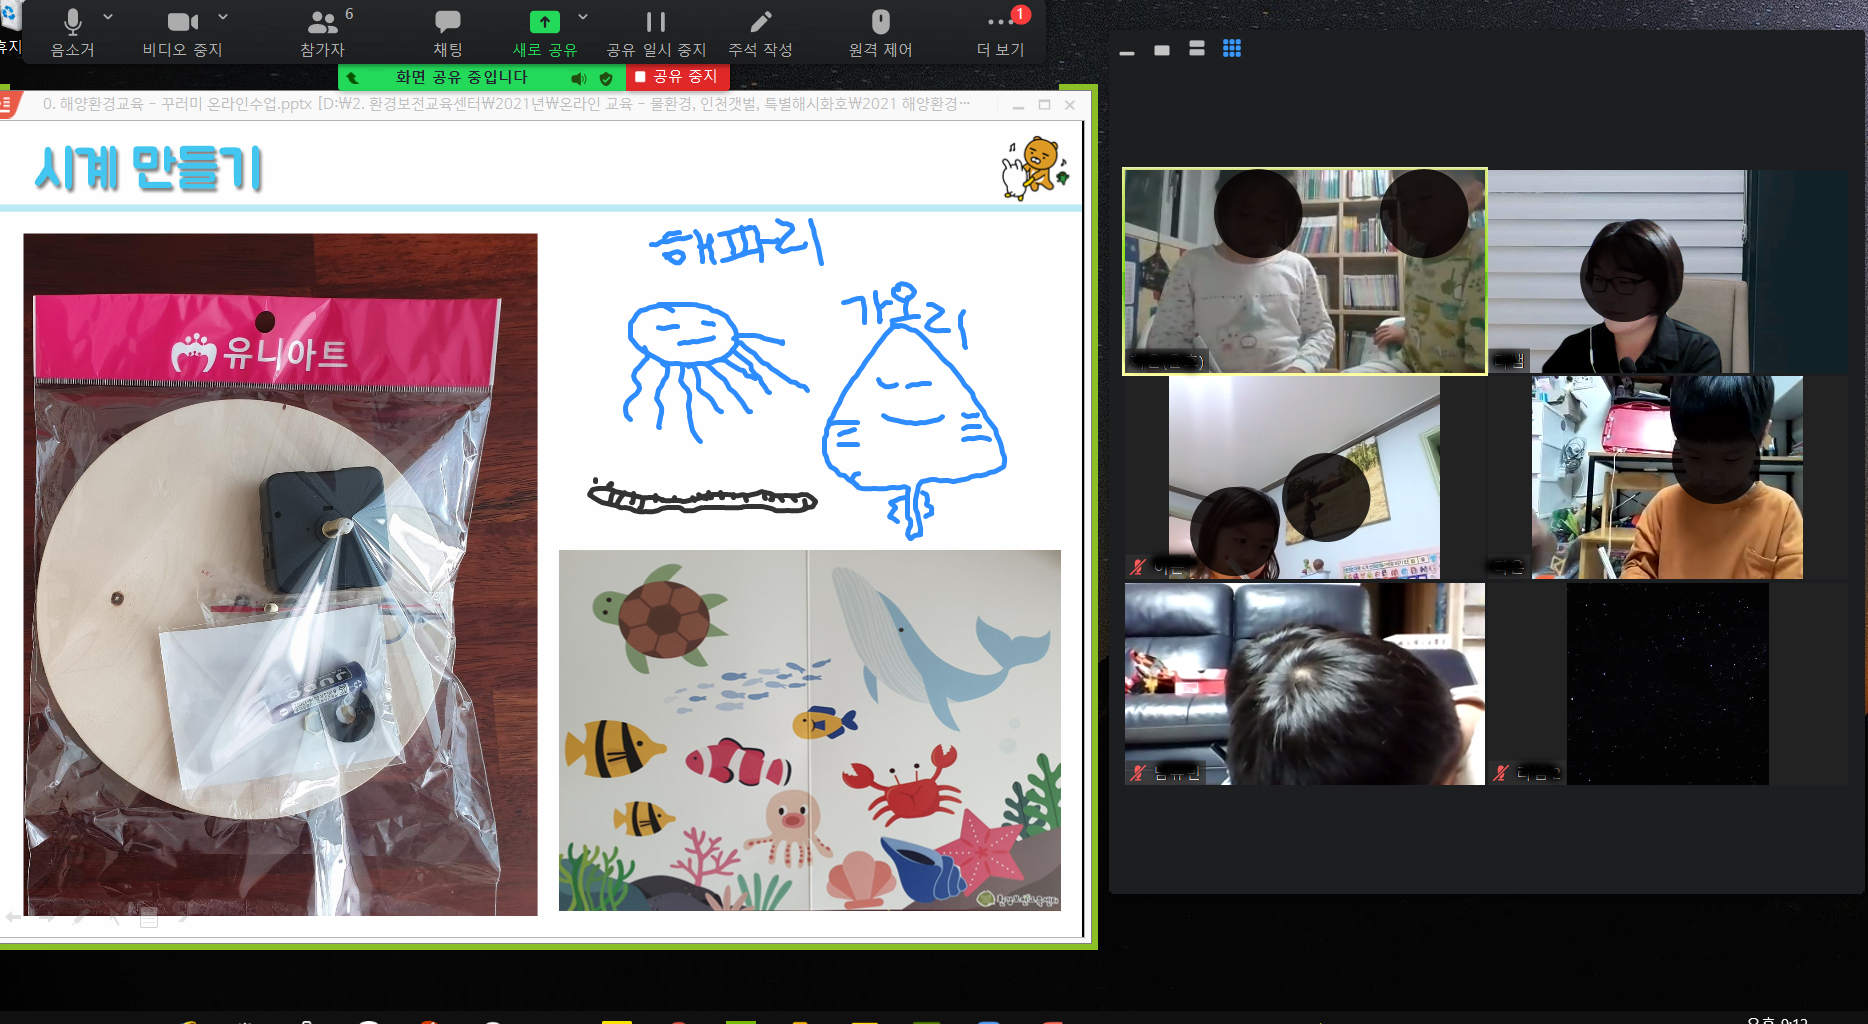Switch video panel to two-row stacked view
Image resolution: width=1868 pixels, height=1024 pixels.
coord(1197,49)
